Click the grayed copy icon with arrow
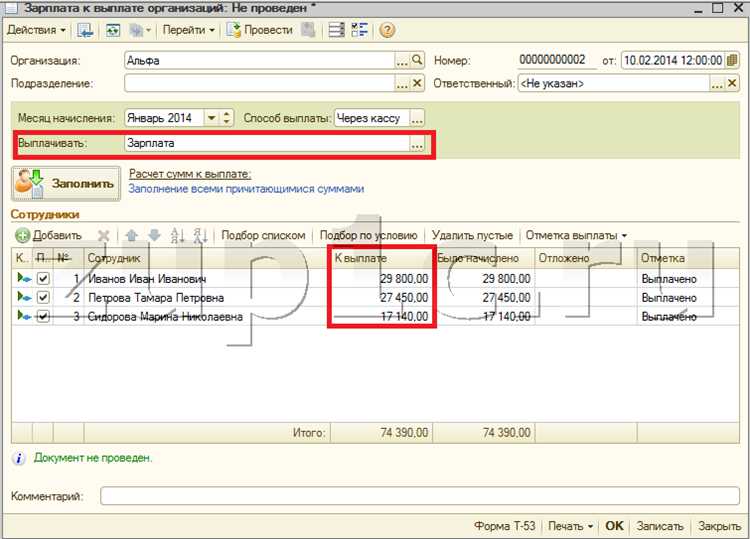 [139, 30]
